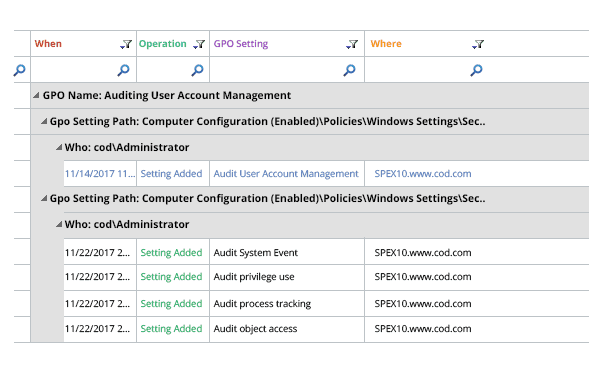
Task: Click the search magnifier in the Operation column
Action: tap(197, 70)
